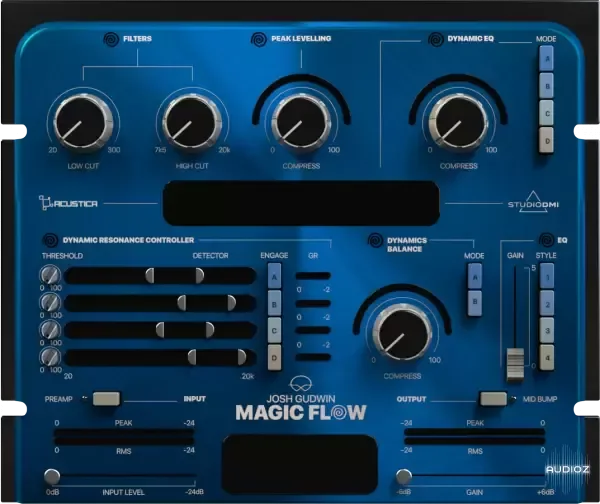Image resolution: width=600 pixels, height=504 pixels.
Task: Click the Acustica logo
Action: pyautogui.click(x=68, y=203)
